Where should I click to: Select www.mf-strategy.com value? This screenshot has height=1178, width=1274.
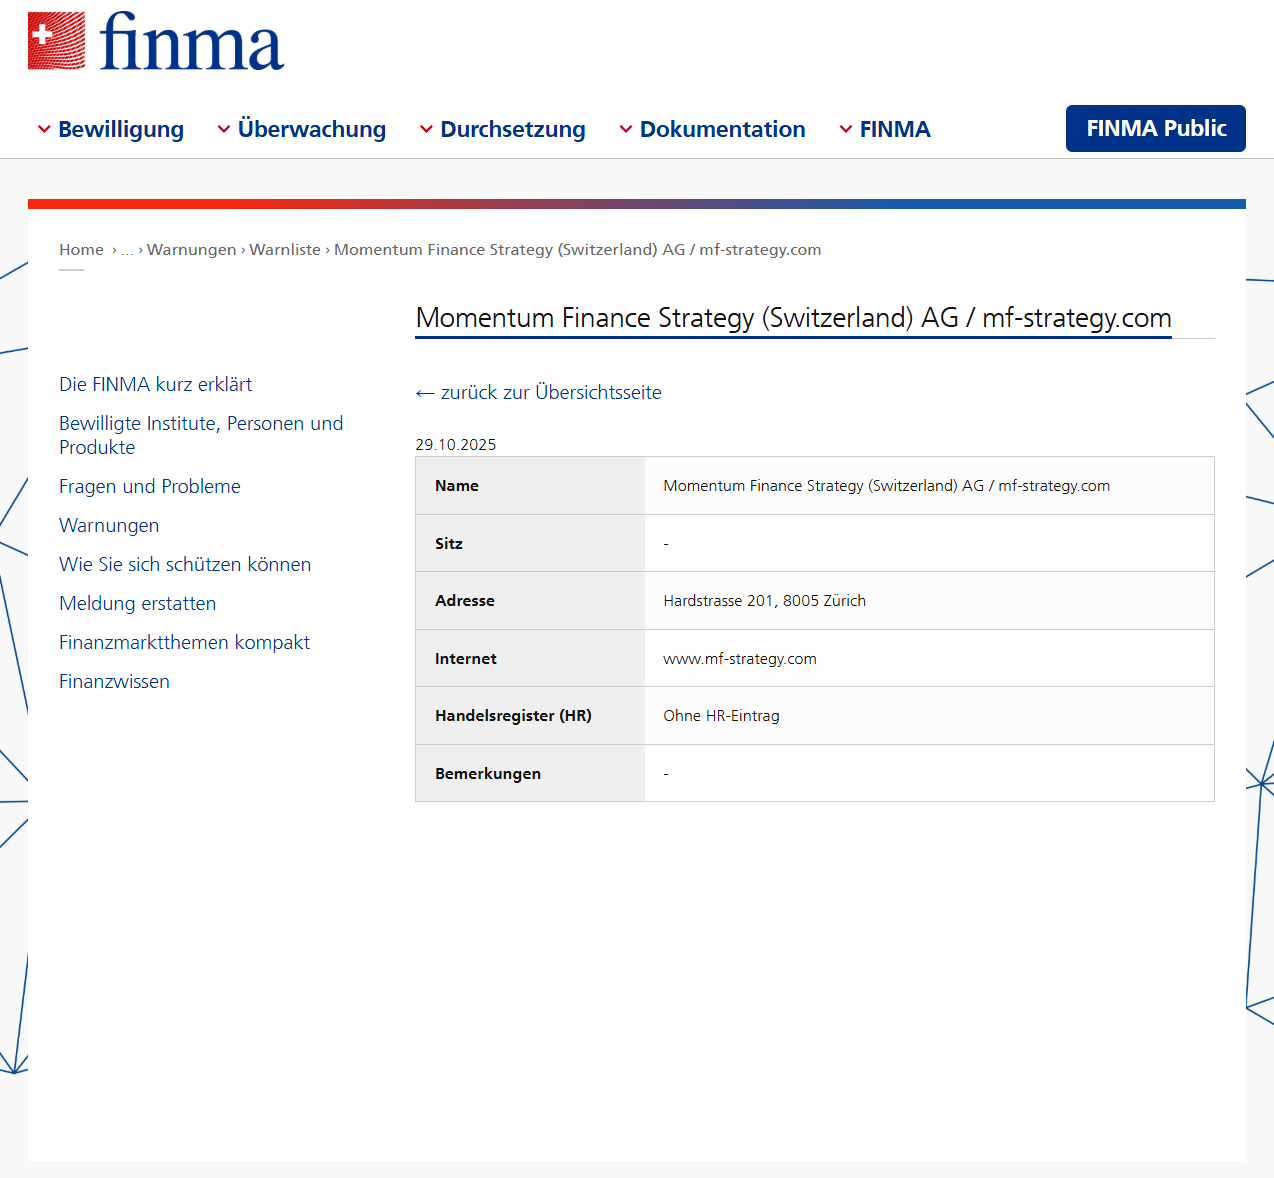(740, 659)
